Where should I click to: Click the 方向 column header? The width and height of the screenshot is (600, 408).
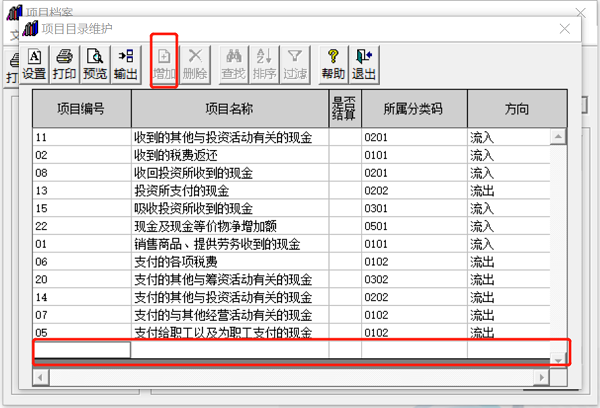click(517, 109)
